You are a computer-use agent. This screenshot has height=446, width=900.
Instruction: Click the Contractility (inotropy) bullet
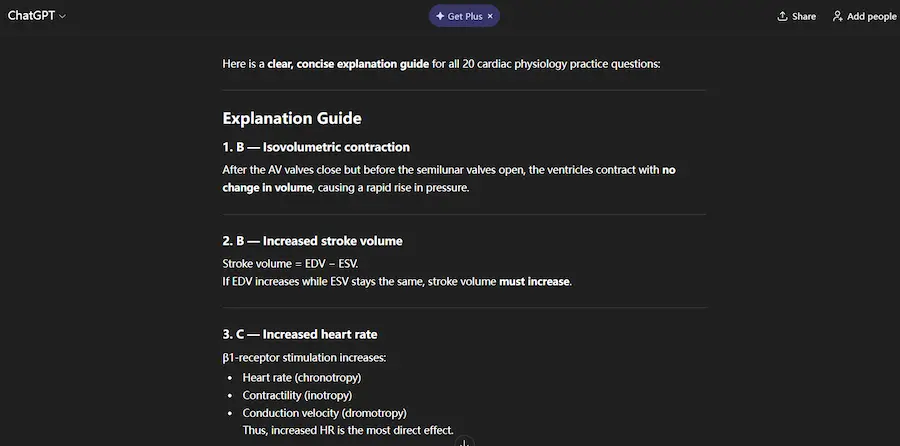tap(297, 395)
